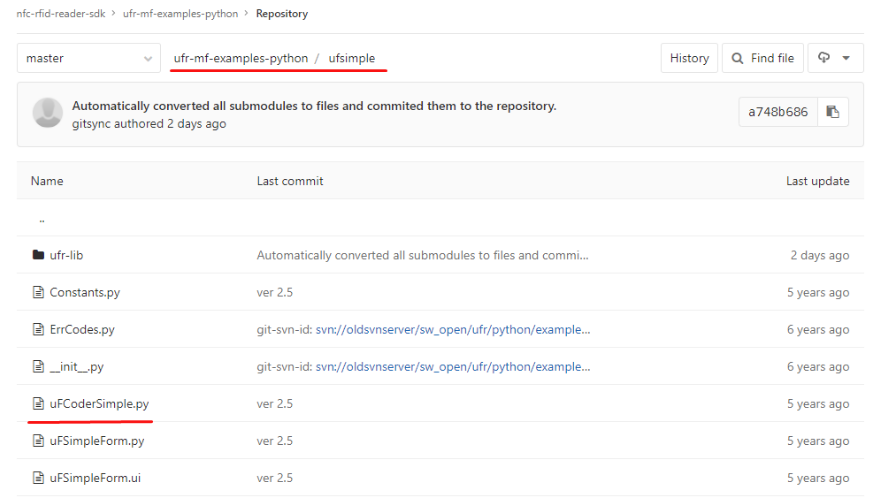This screenshot has height=500, width=875.
Task: Expand the download options caret
Action: (846, 58)
